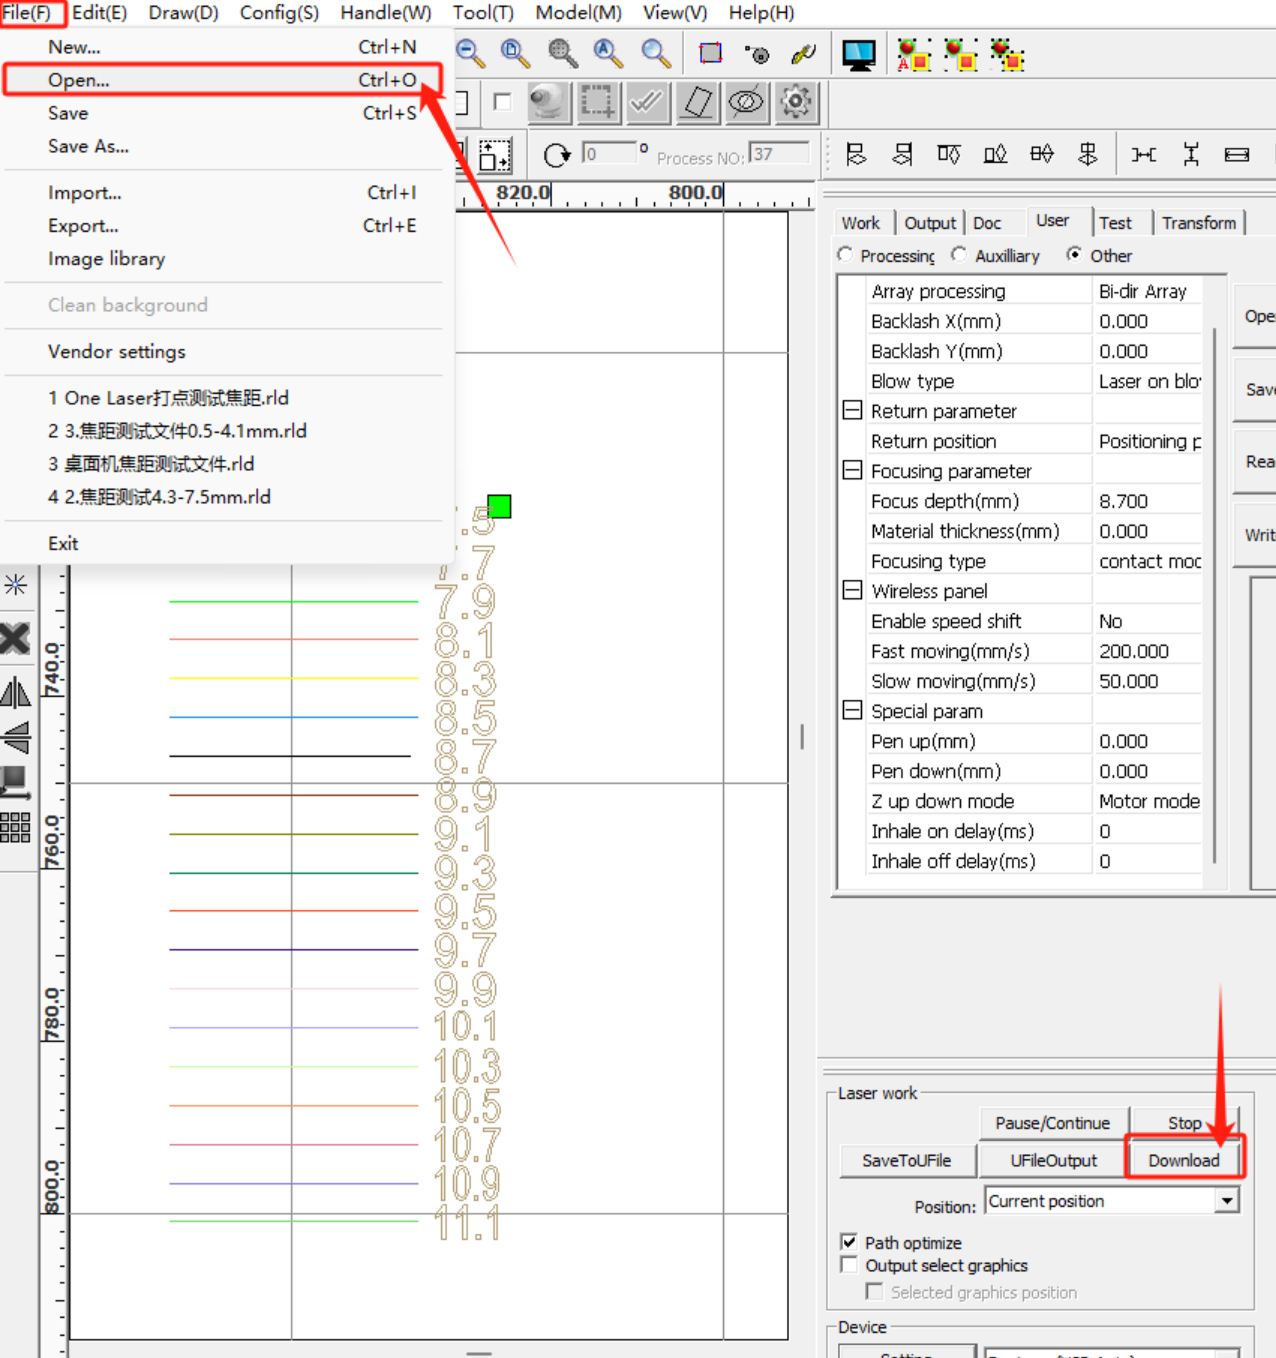Viewport: 1276px width, 1358px height.
Task: Click the delete X icon in left toolbar
Action: 16,638
